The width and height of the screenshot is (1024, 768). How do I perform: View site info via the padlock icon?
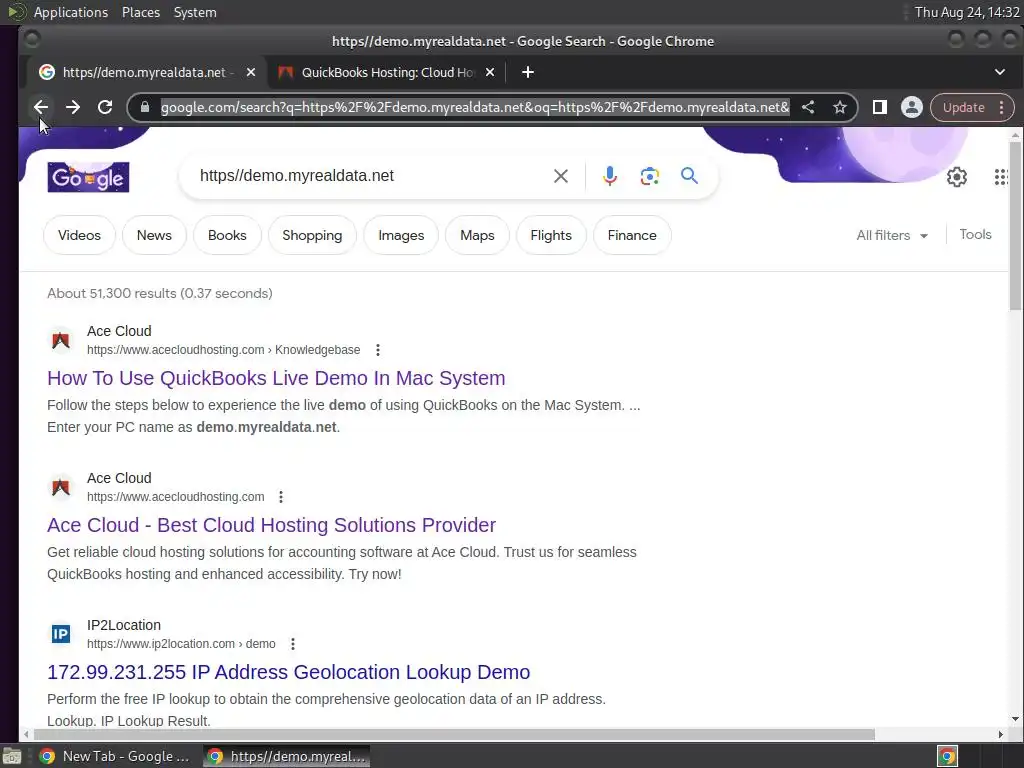point(145,107)
